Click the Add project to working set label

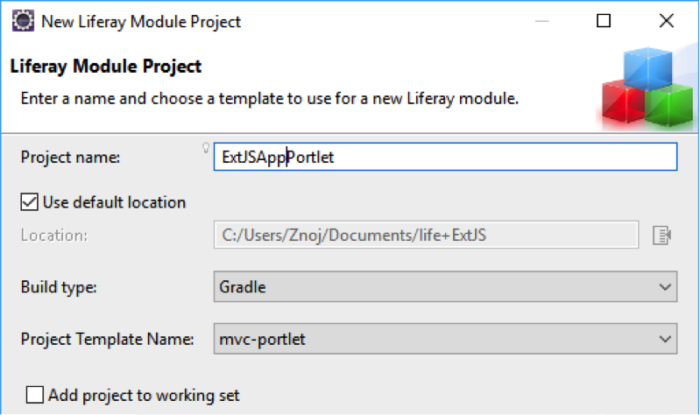tap(144, 395)
